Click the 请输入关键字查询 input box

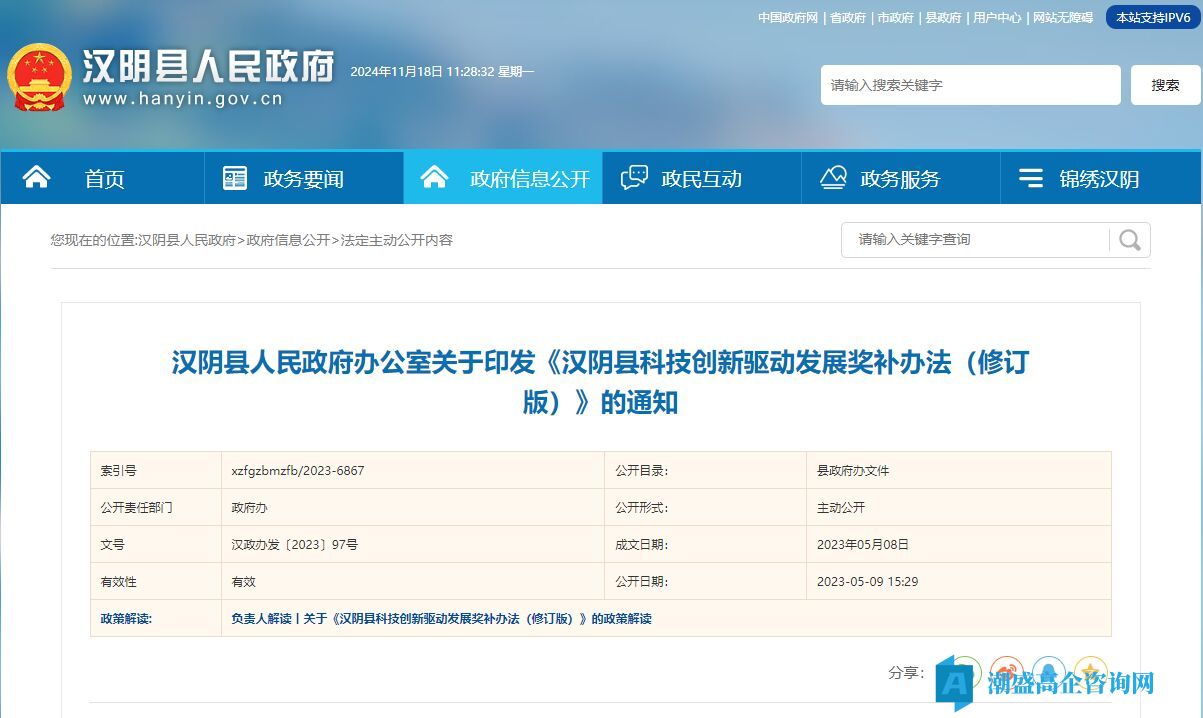[975, 240]
